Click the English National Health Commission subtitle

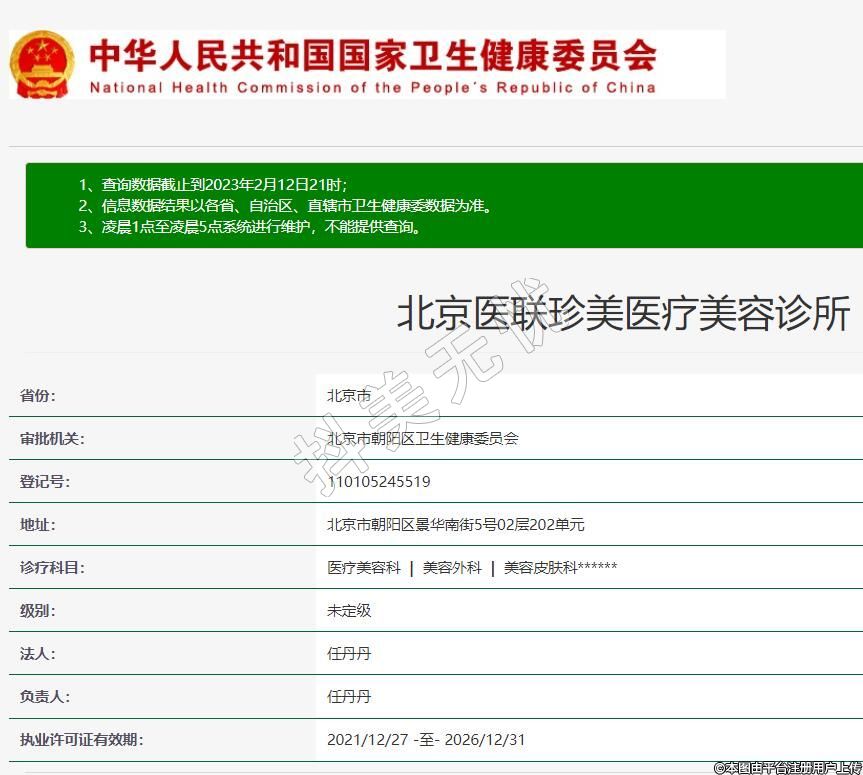(372, 87)
